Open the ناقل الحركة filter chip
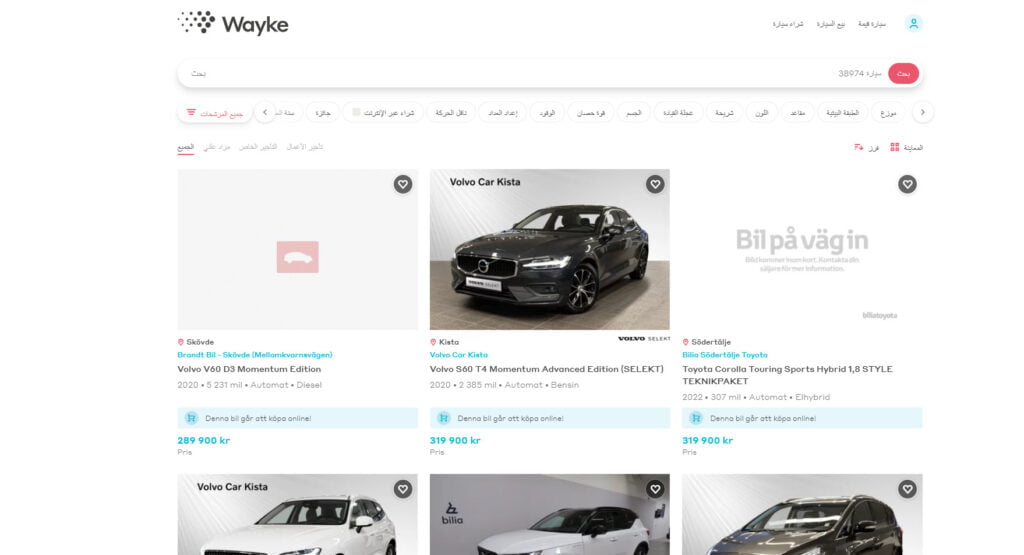The image size is (1024, 555). [451, 112]
